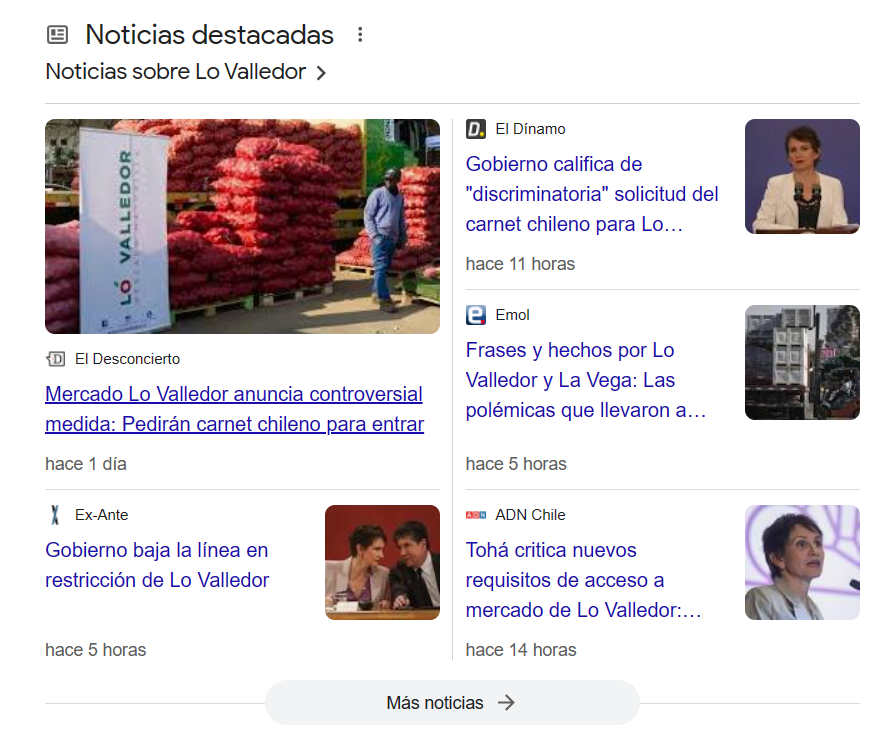Viewport: 883px width, 737px height.
Task: Click the Ex-Ante source name
Action: point(101,515)
